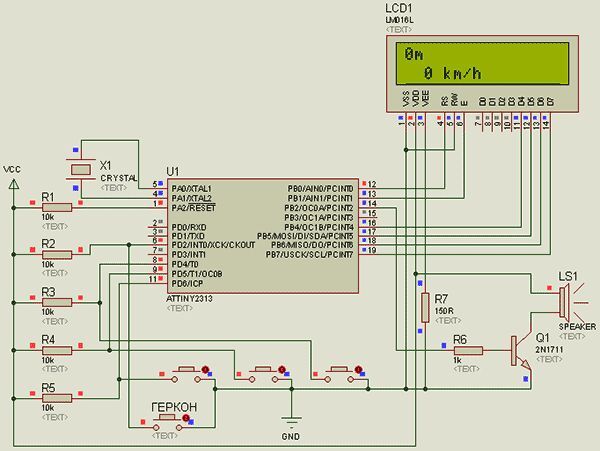Select resistor R5 10k
The image size is (600, 451).
pos(57,398)
